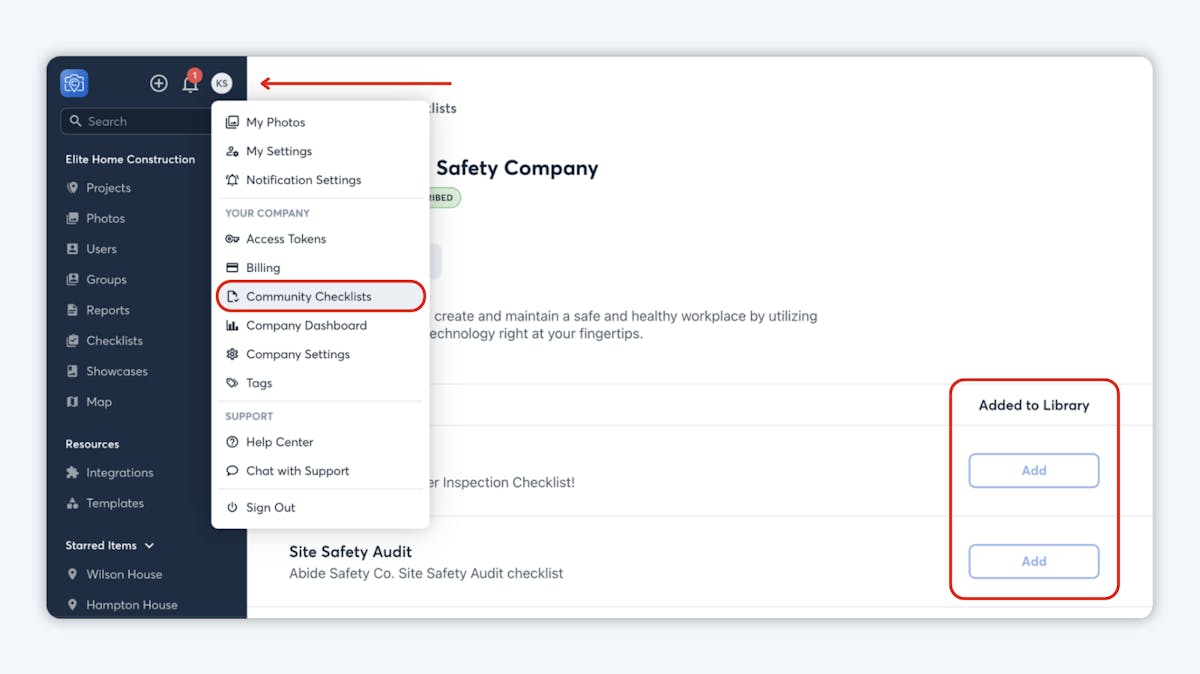The width and height of the screenshot is (1200, 674).
Task: Click the Chat with Support bubble icon
Action: [x=232, y=471]
